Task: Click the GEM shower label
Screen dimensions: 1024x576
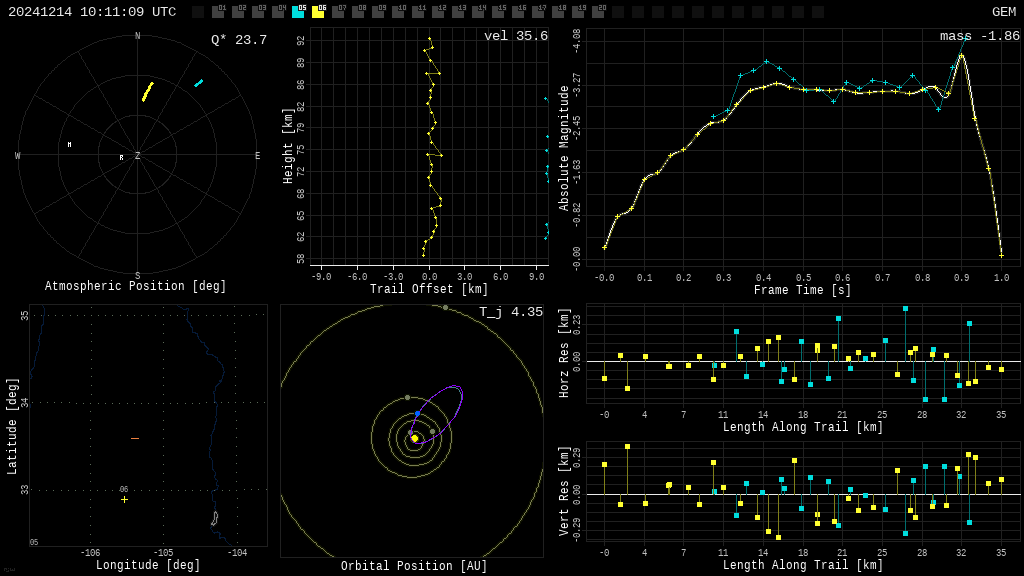Action: [1003, 12]
